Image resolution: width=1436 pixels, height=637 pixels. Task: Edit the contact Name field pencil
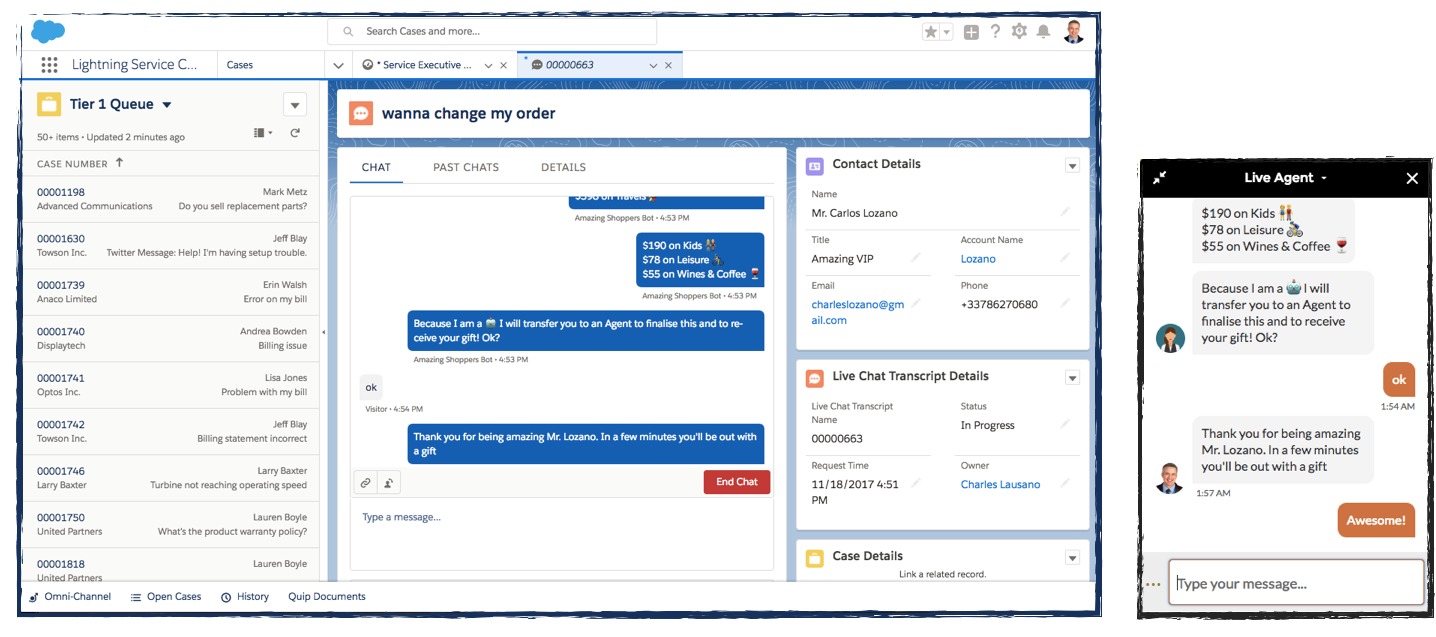coord(1065,212)
